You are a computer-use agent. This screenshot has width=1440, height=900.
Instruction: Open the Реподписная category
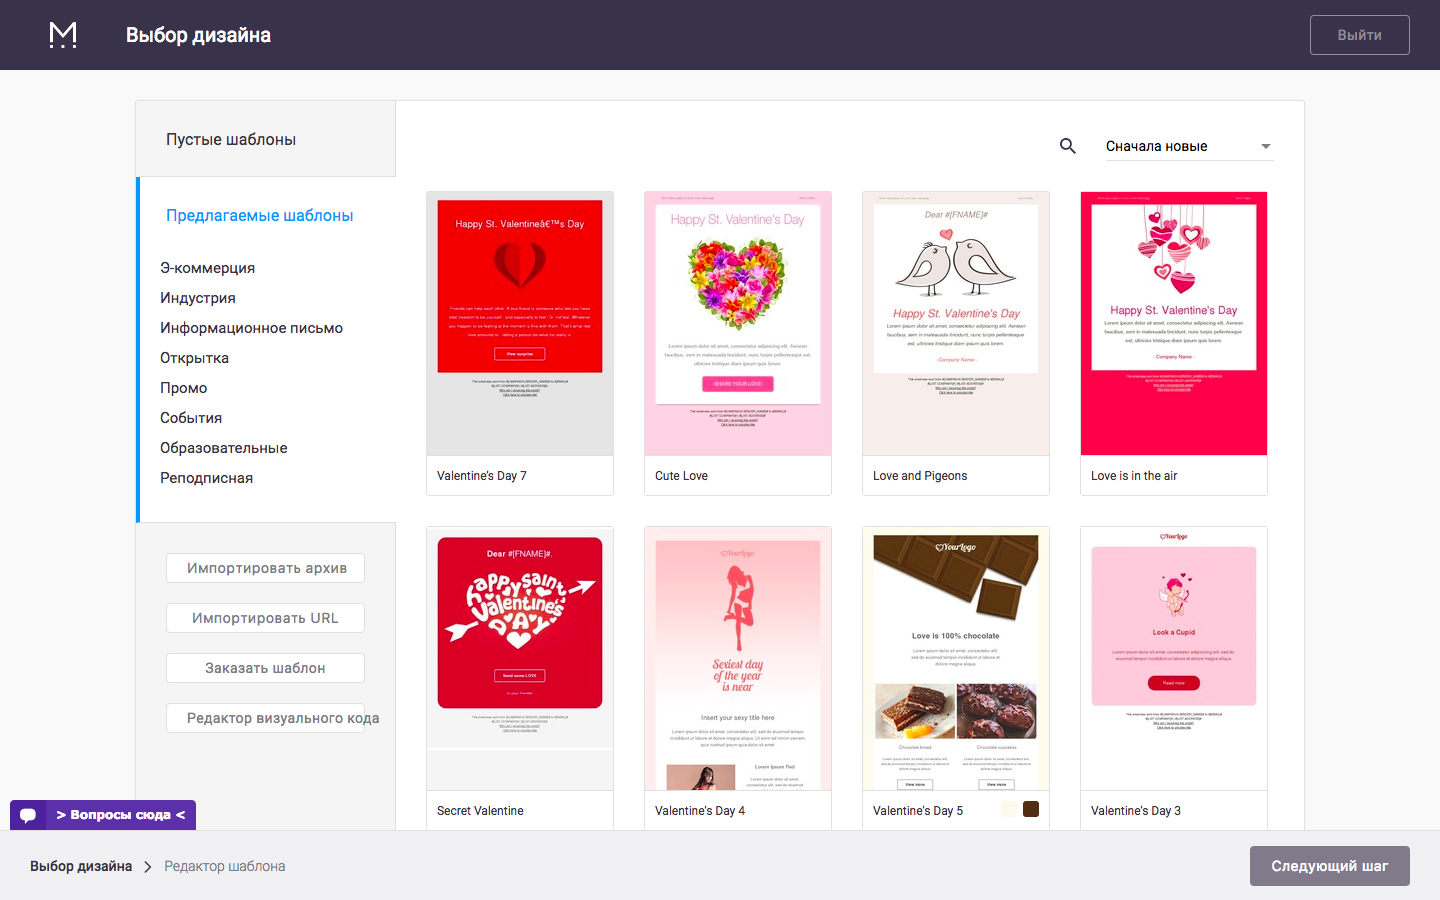206,478
